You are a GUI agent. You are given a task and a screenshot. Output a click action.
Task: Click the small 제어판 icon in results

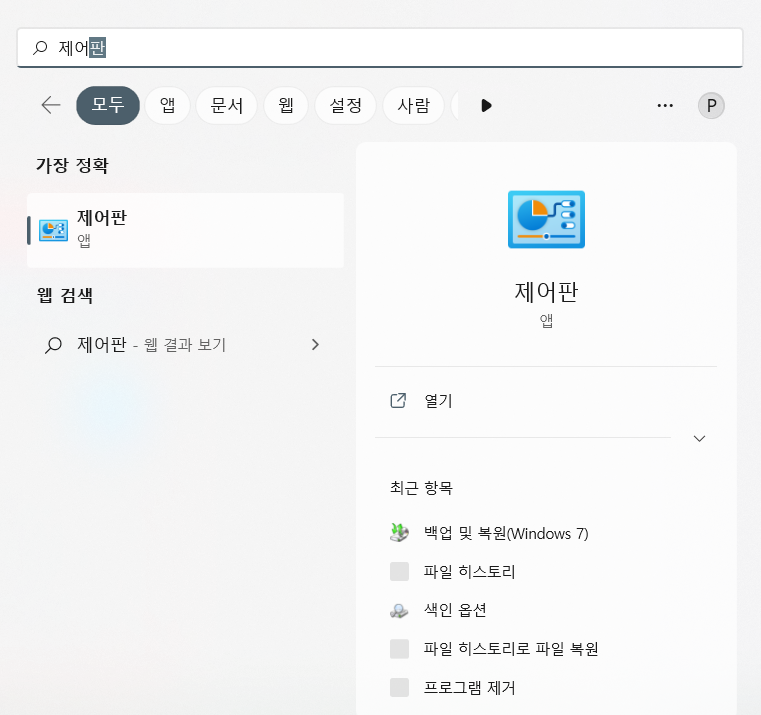53,230
